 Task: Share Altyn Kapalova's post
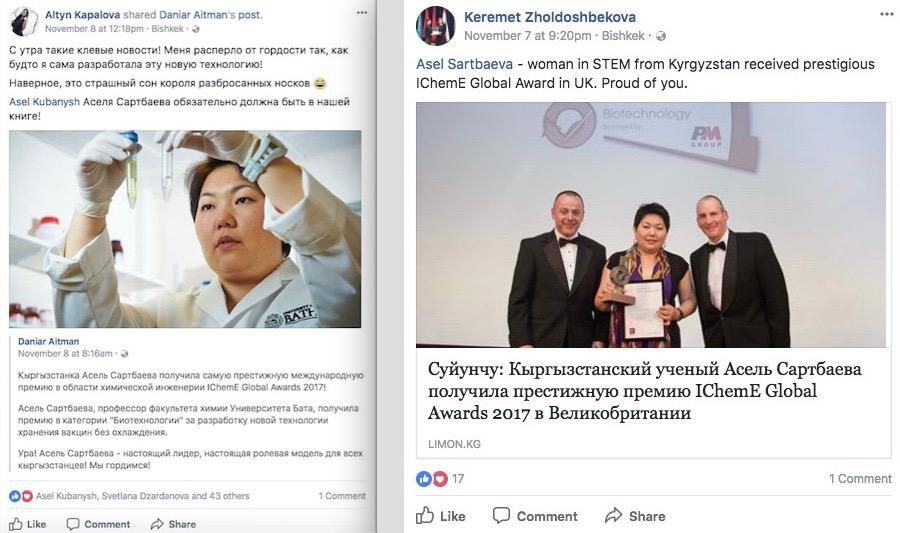[173, 524]
